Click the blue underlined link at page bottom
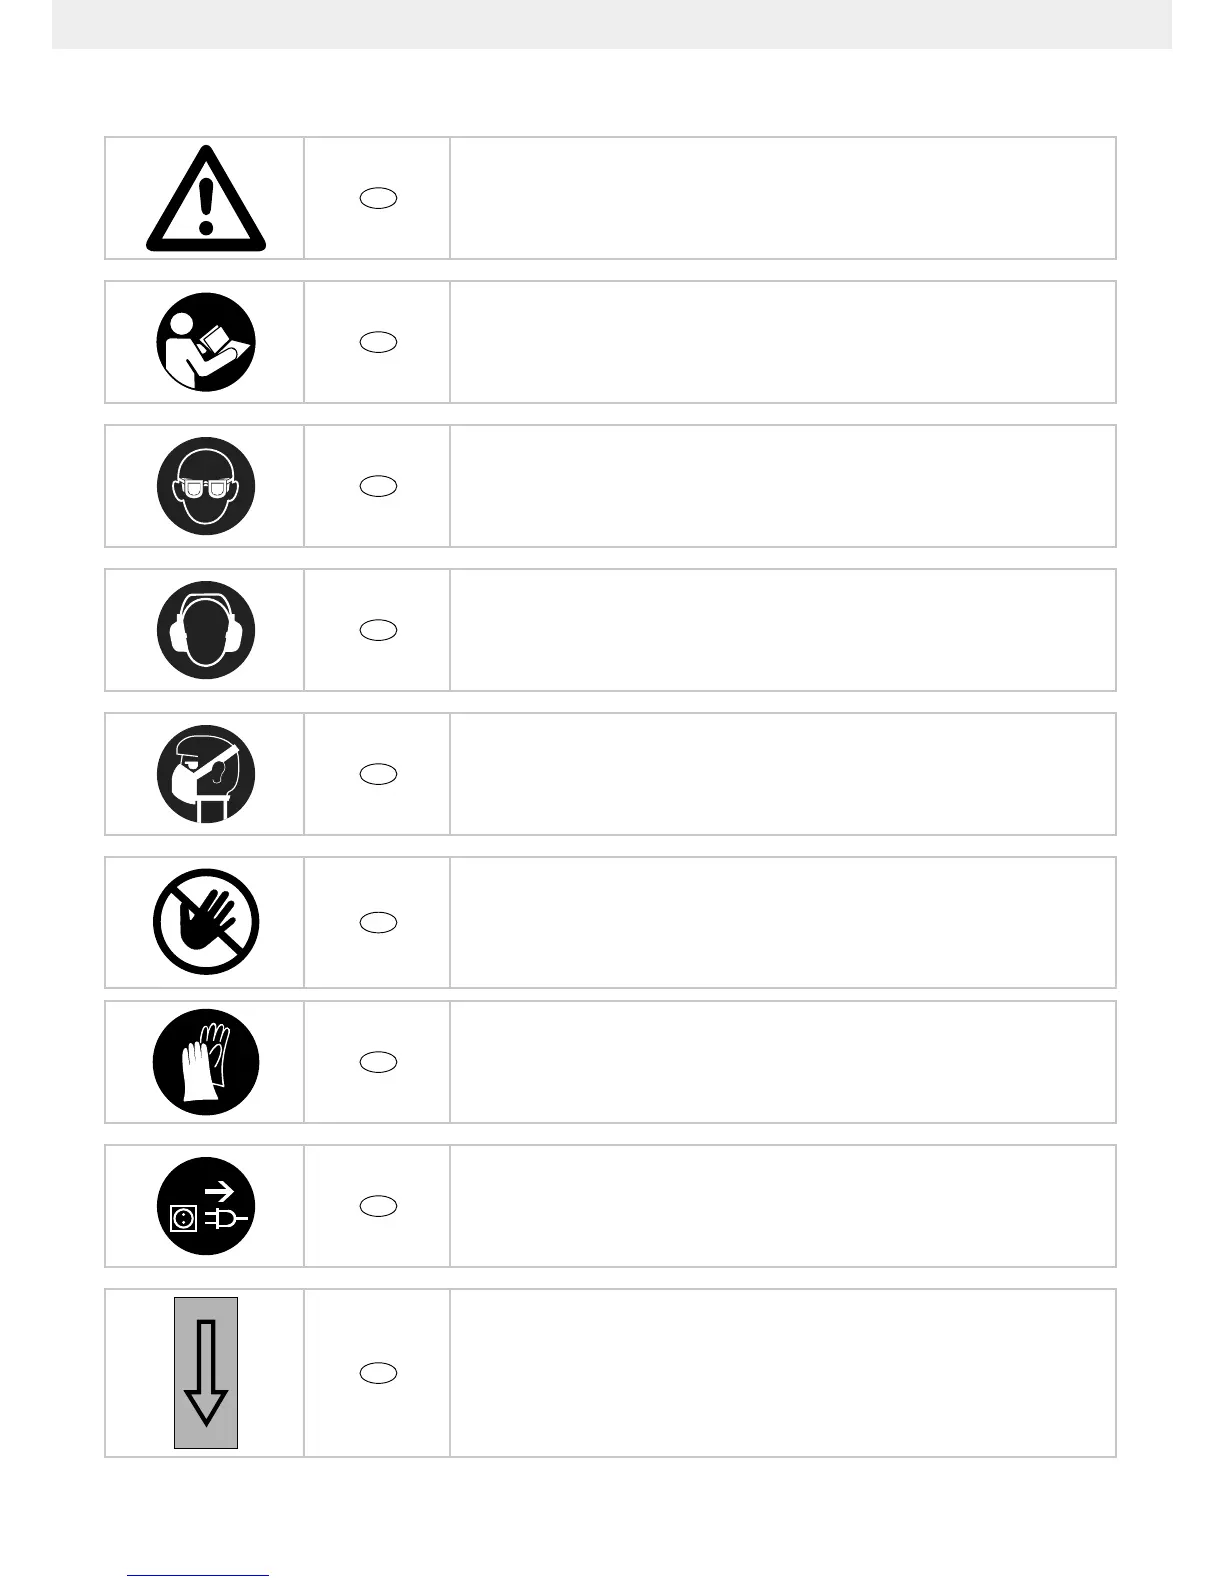 click(x=198, y=1575)
